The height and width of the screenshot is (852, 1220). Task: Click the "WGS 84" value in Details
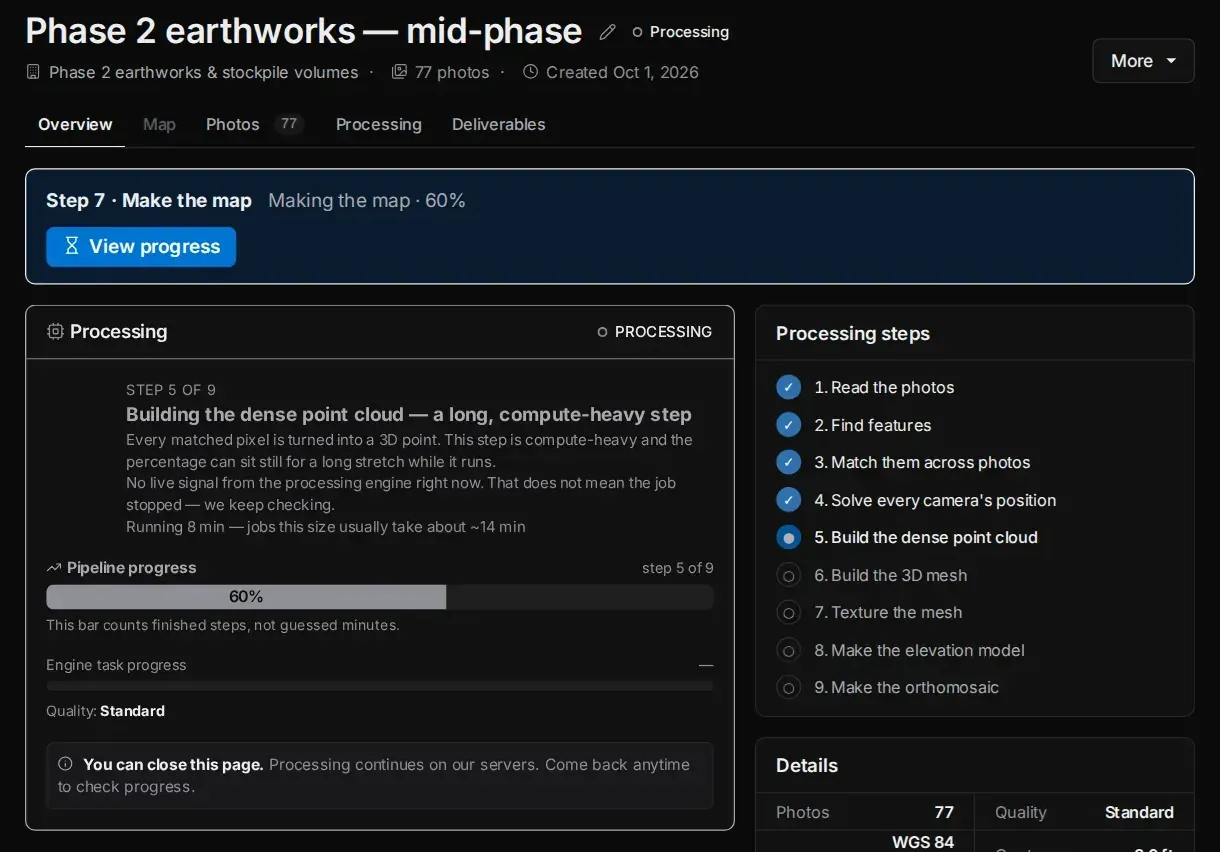pos(923,842)
